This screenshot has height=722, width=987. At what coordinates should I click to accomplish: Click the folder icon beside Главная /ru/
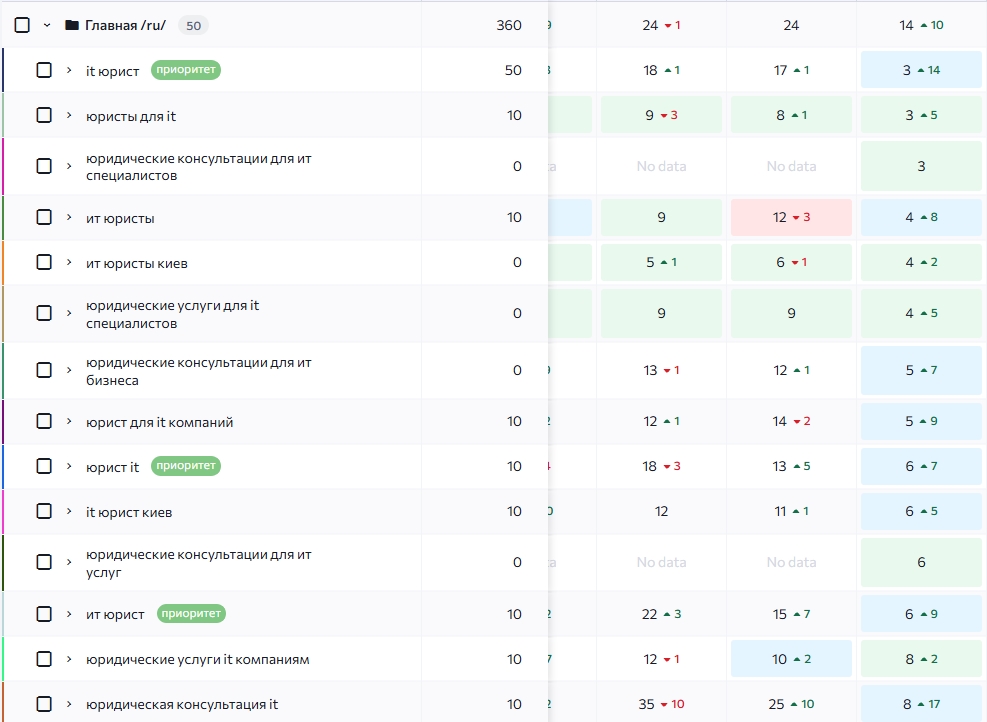pyautogui.click(x=72, y=25)
